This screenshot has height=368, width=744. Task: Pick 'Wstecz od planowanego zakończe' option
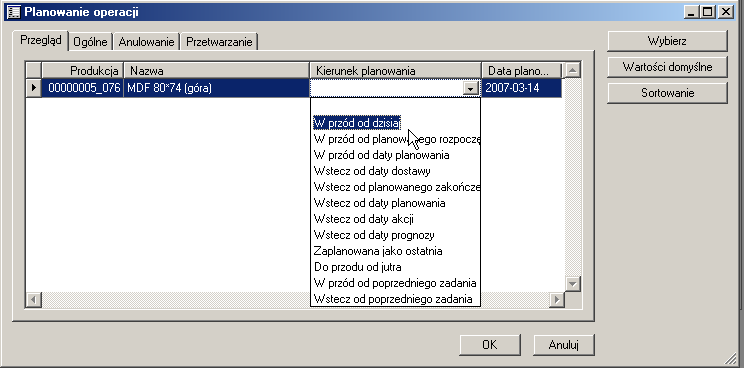395,187
